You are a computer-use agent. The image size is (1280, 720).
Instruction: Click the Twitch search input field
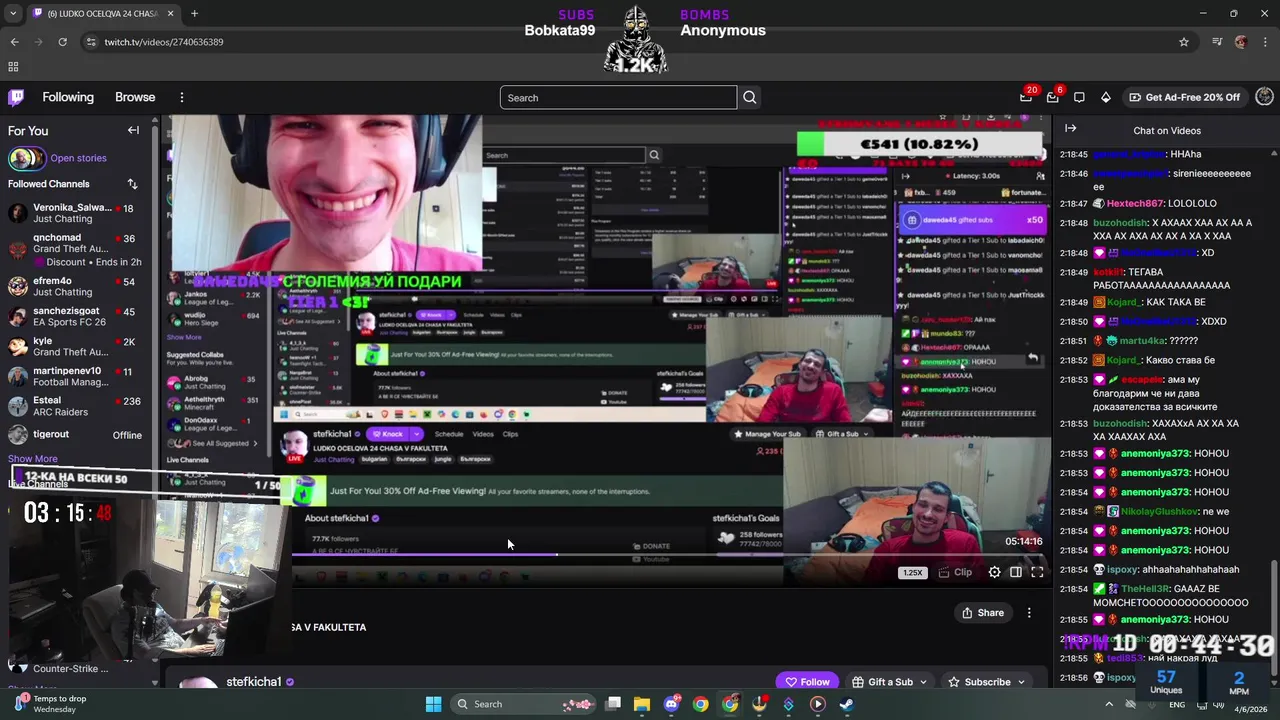pos(618,97)
